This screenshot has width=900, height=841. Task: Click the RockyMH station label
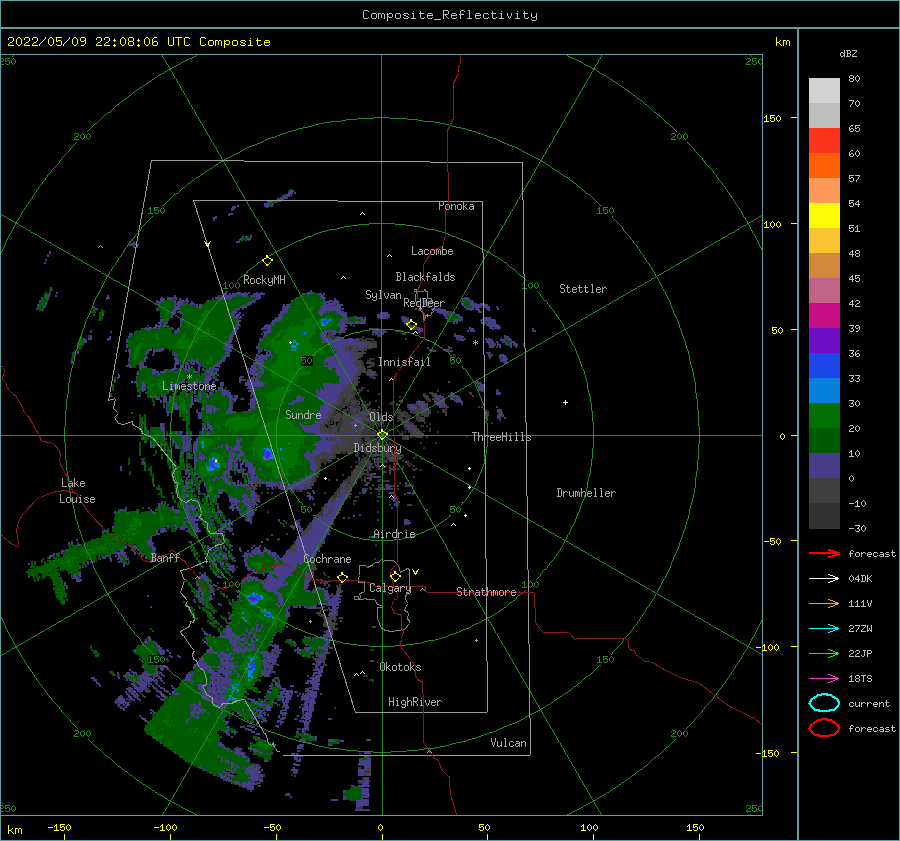coord(264,280)
